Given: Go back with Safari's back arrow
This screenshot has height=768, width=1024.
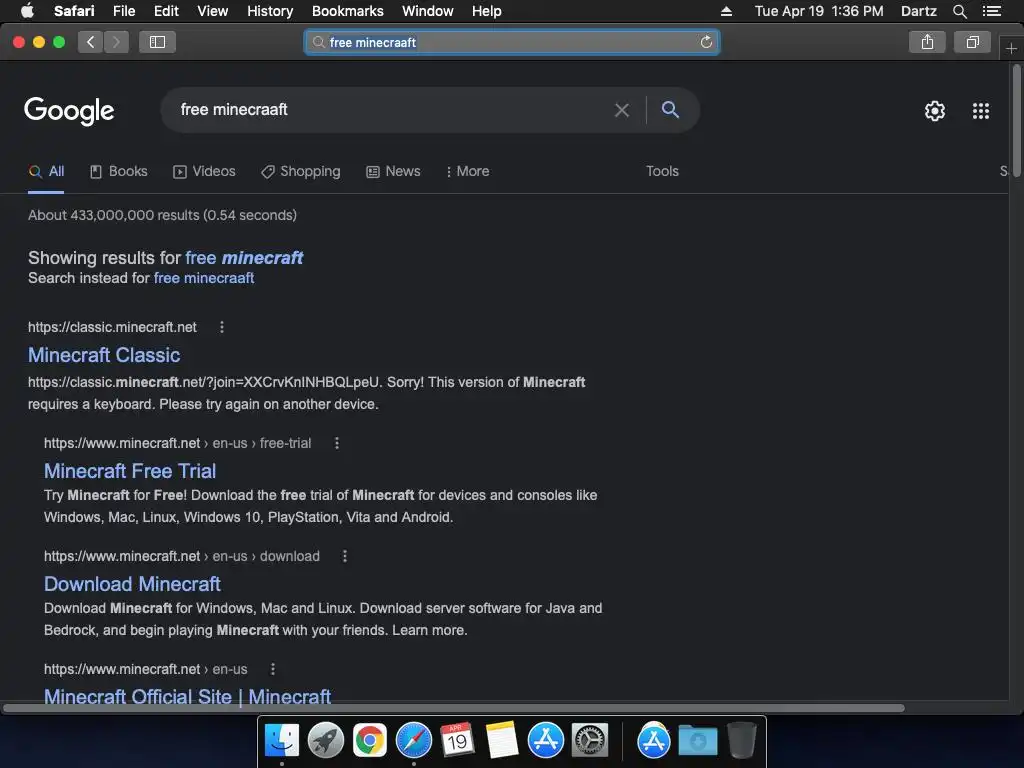Looking at the screenshot, I should pyautogui.click(x=91, y=42).
